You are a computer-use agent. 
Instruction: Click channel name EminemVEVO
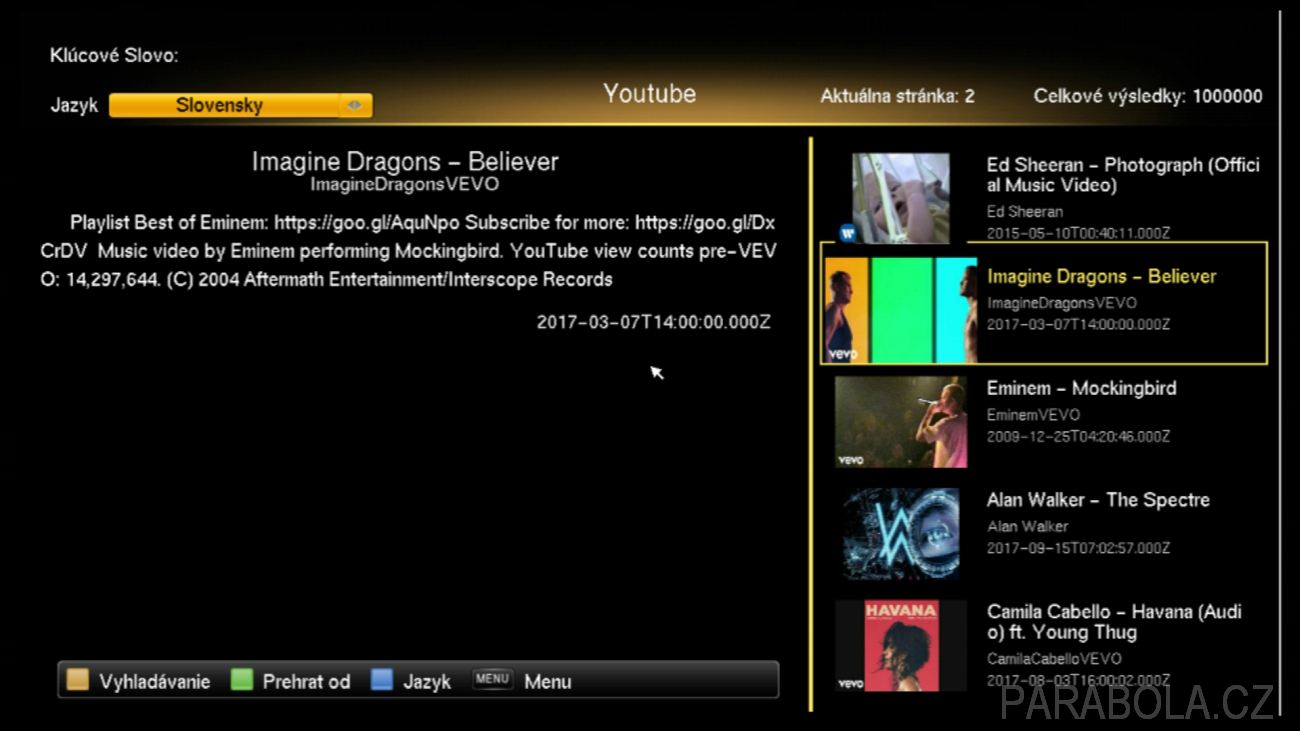[x=1033, y=414]
